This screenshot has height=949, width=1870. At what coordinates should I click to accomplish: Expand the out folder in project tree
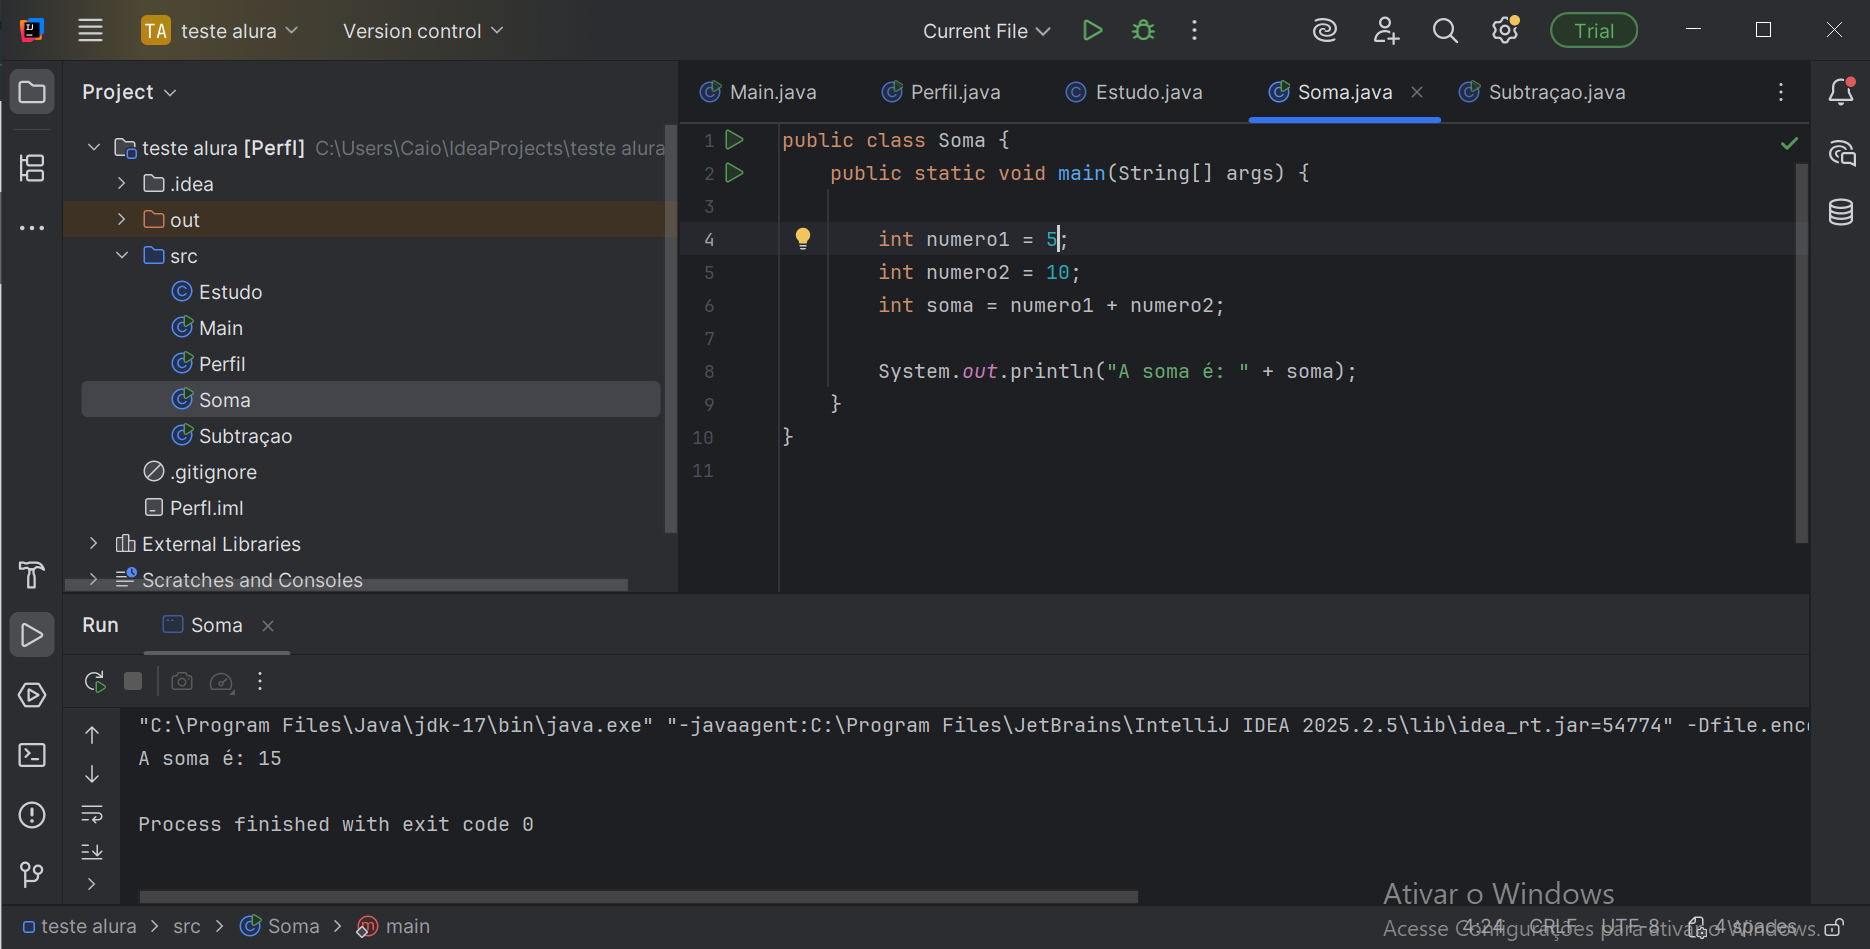[x=121, y=220]
